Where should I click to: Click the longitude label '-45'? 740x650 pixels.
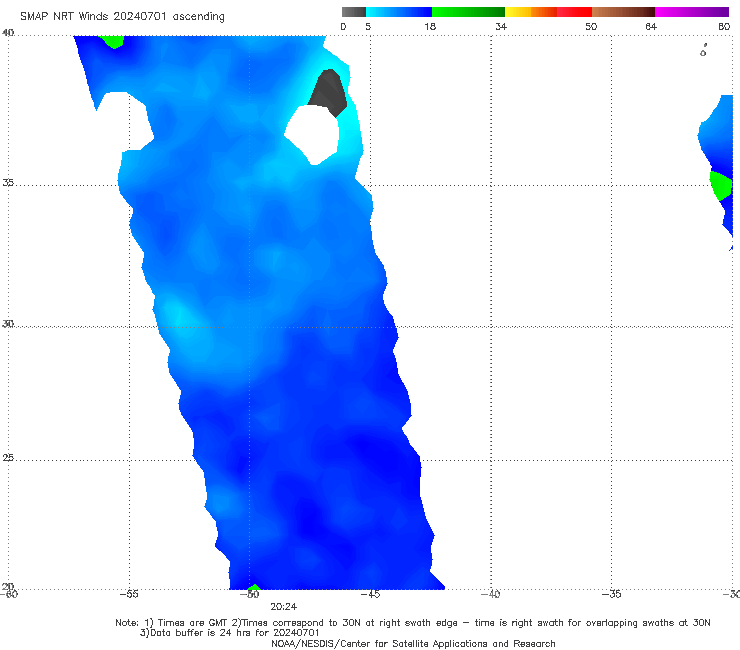370,594
